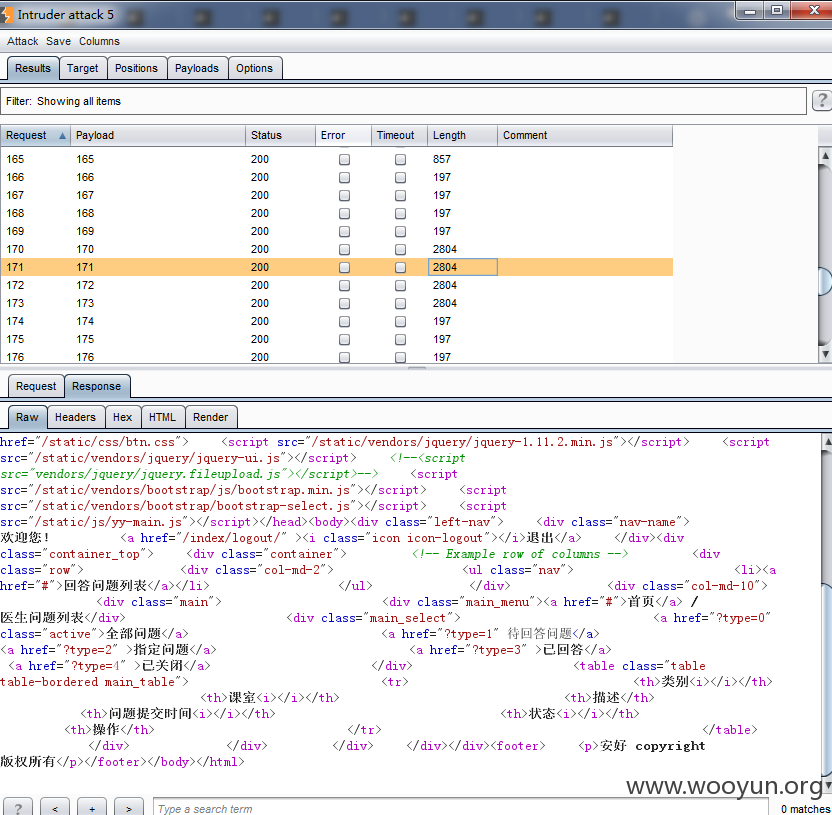Show the HTML response view
This screenshot has height=815, width=832.
click(162, 417)
